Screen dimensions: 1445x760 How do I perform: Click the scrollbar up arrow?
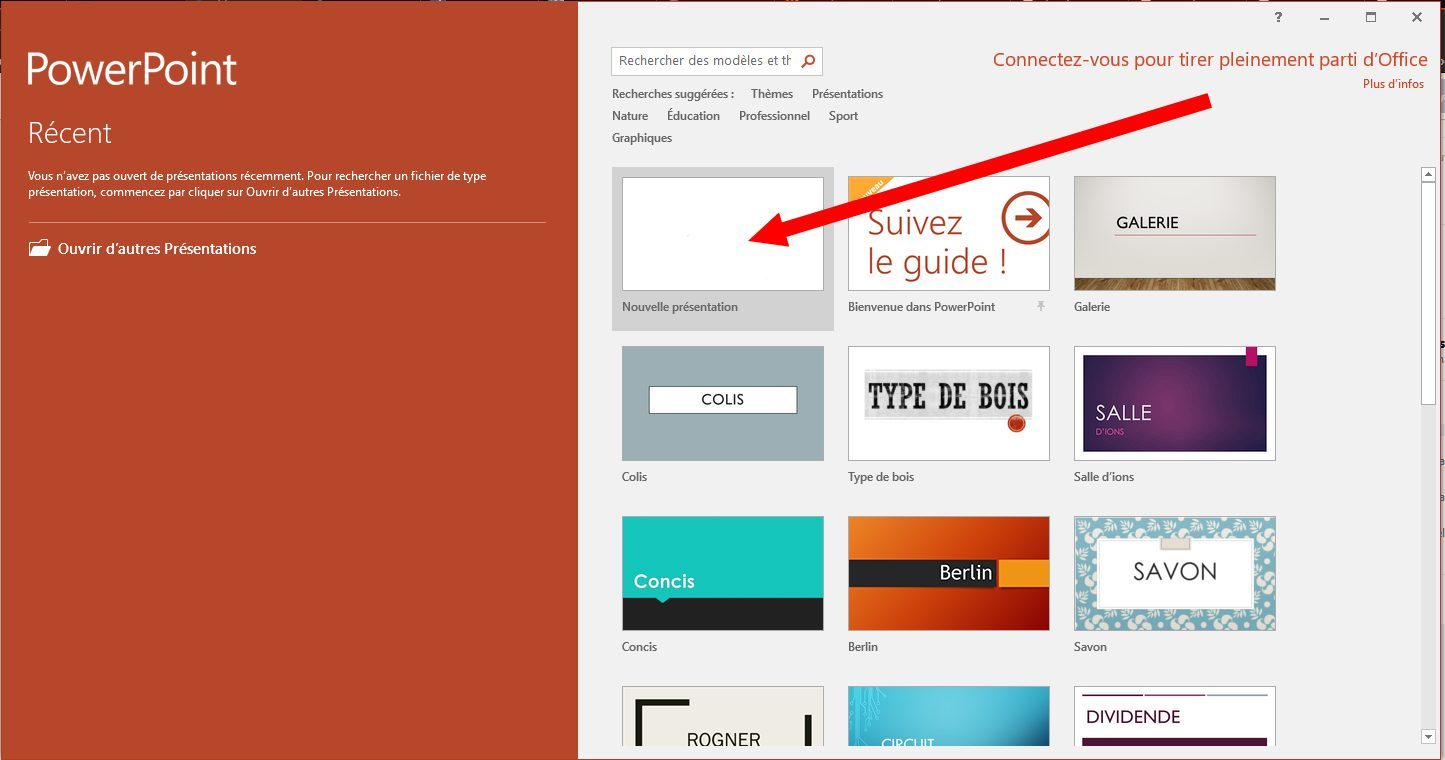click(x=1429, y=175)
